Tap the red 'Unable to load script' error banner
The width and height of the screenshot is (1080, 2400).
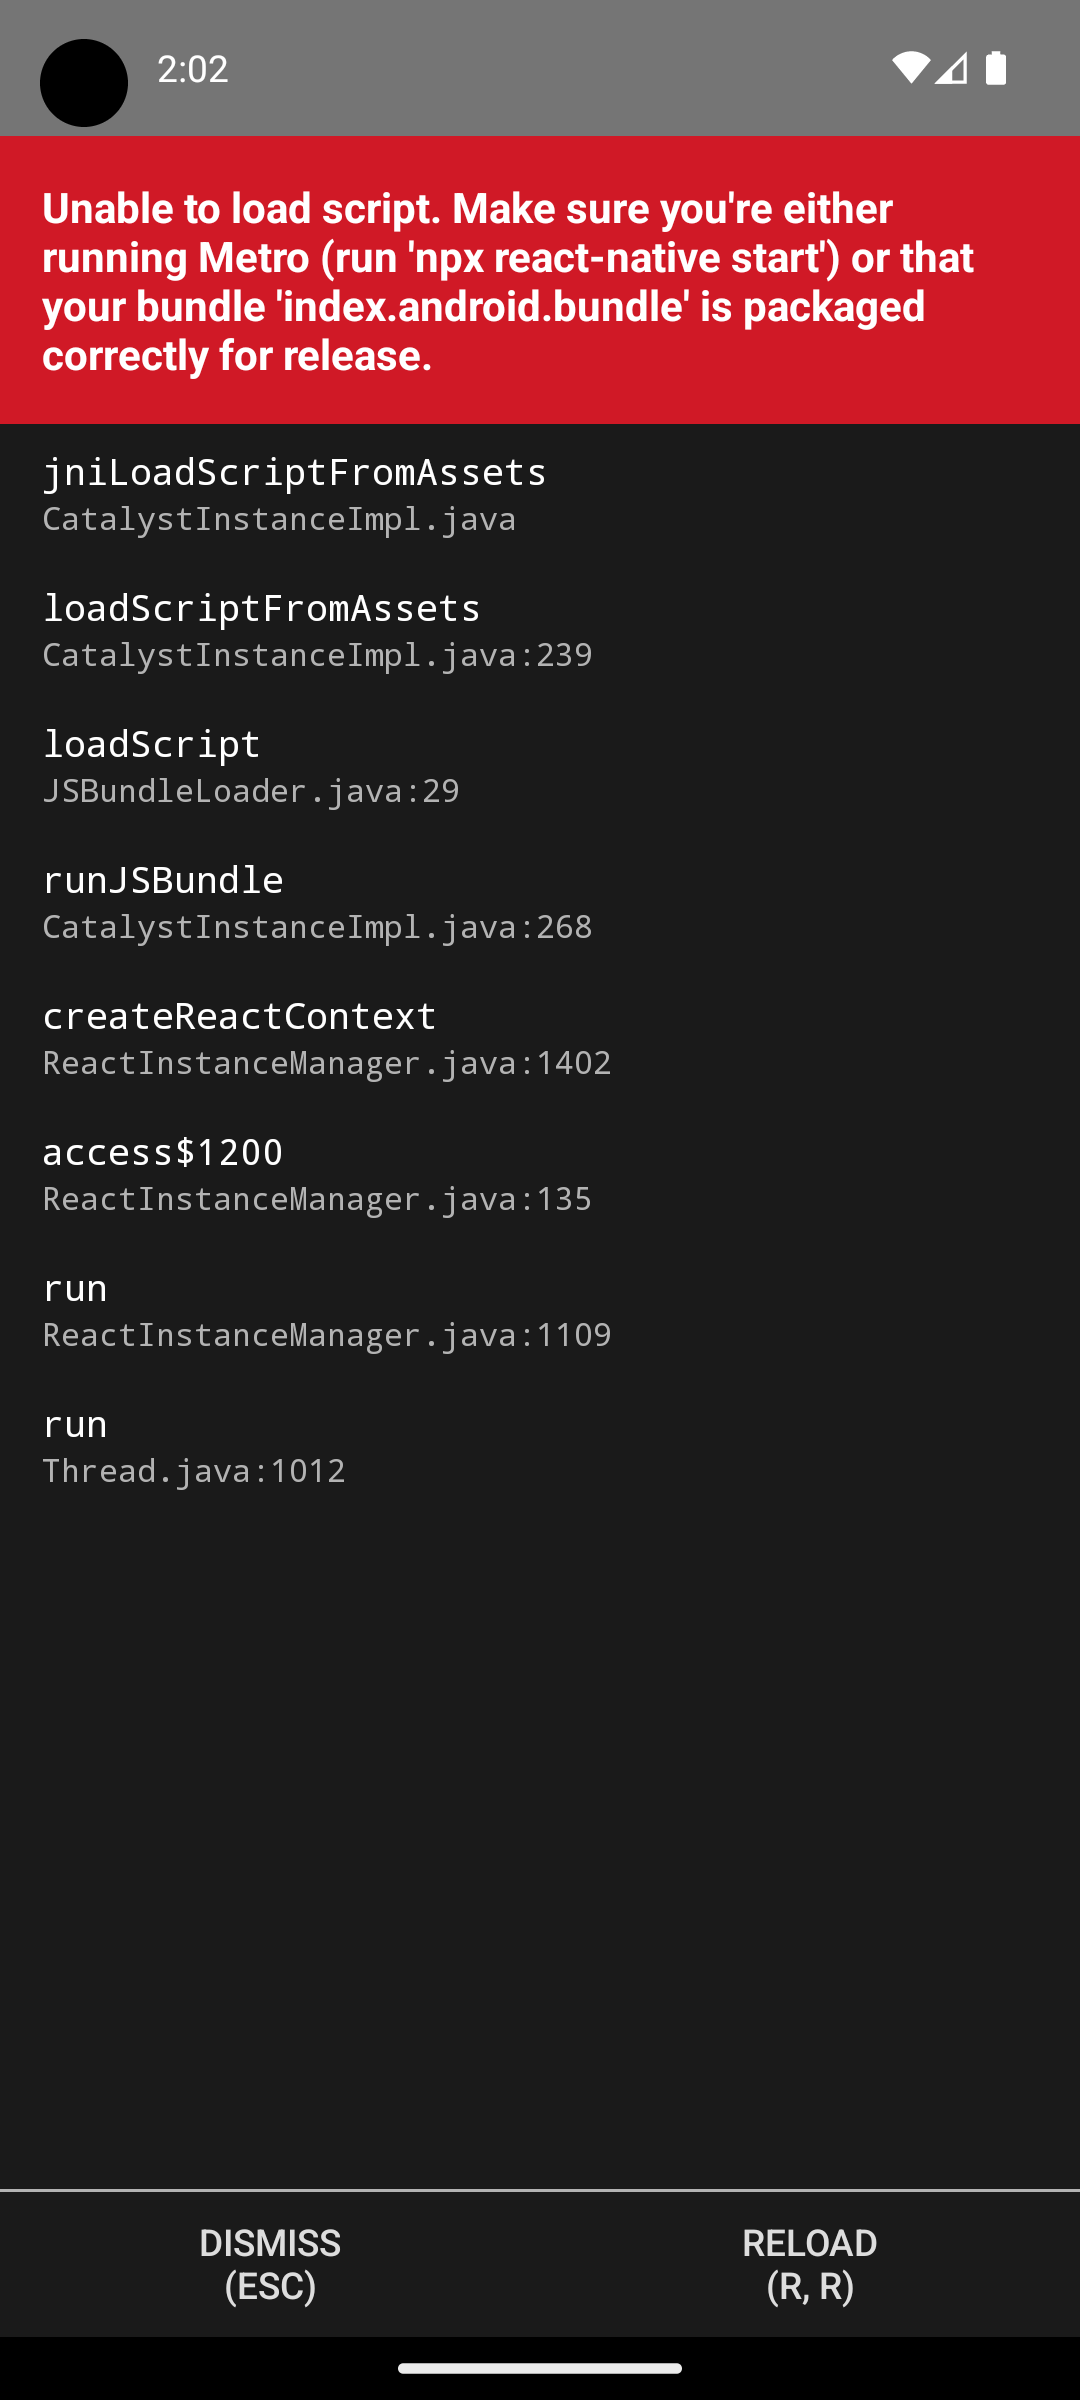click(540, 282)
